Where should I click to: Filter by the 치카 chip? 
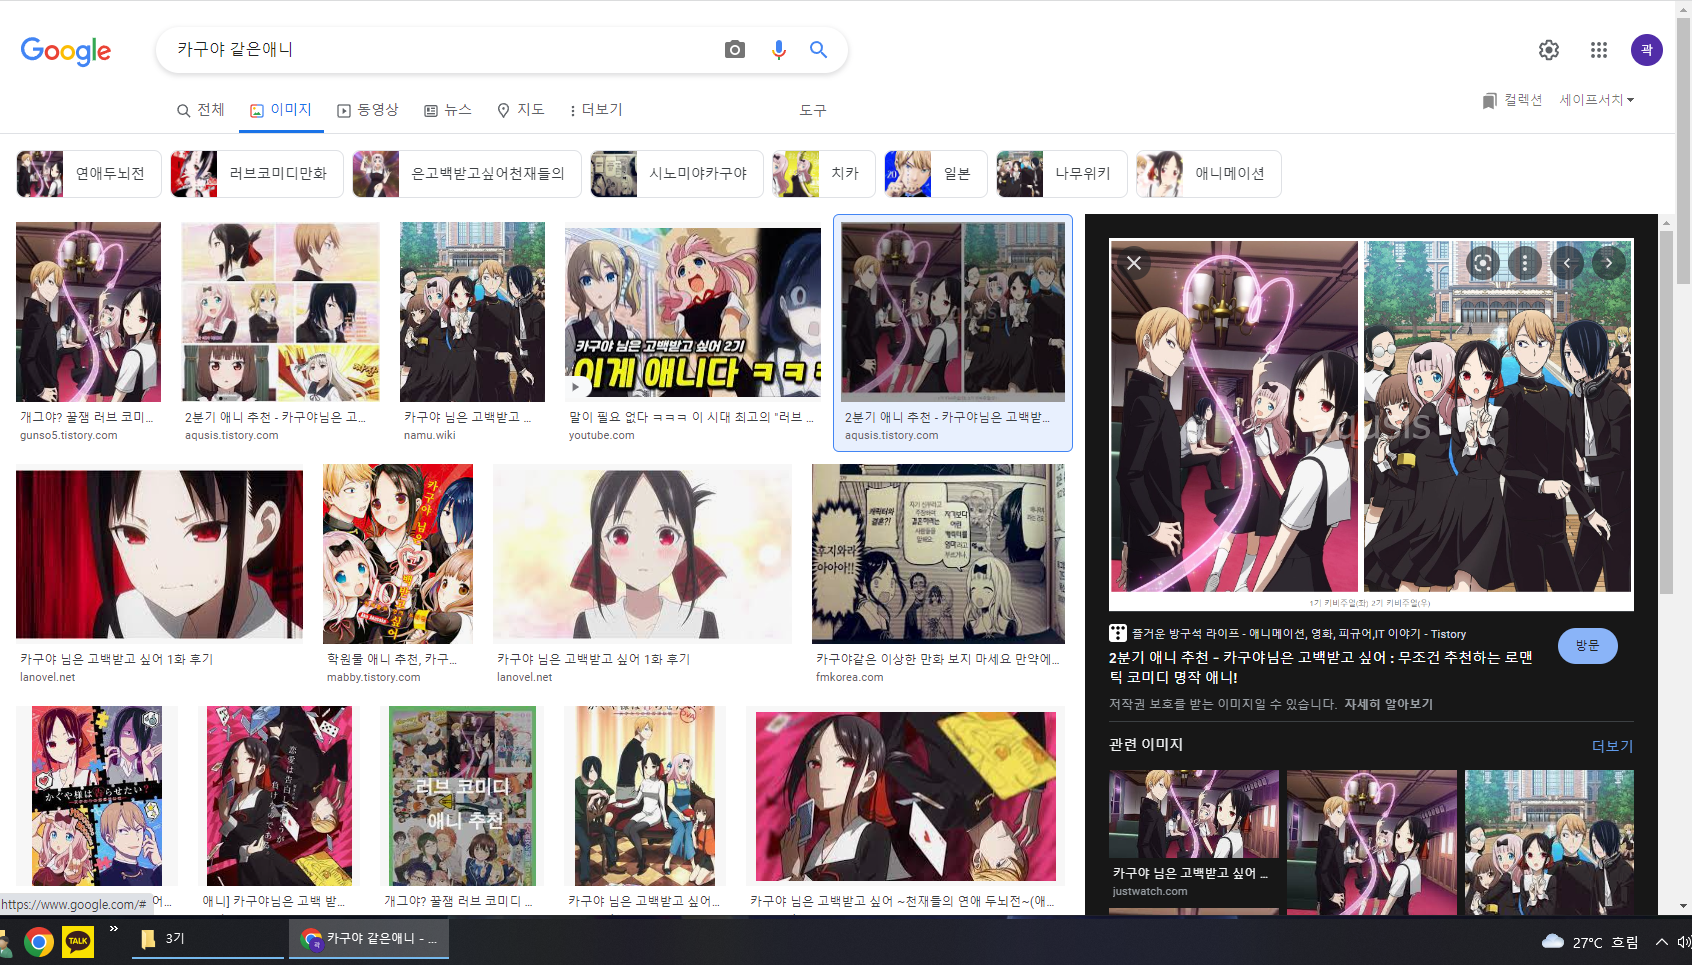(824, 174)
